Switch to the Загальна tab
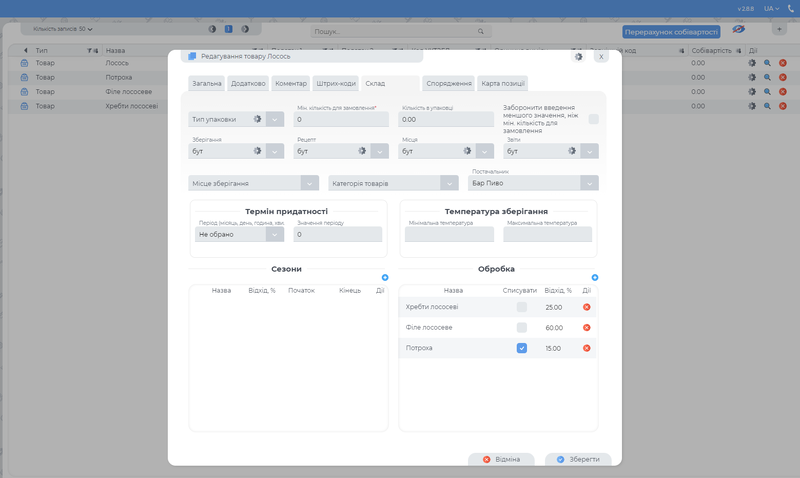The image size is (800, 478). (x=207, y=84)
